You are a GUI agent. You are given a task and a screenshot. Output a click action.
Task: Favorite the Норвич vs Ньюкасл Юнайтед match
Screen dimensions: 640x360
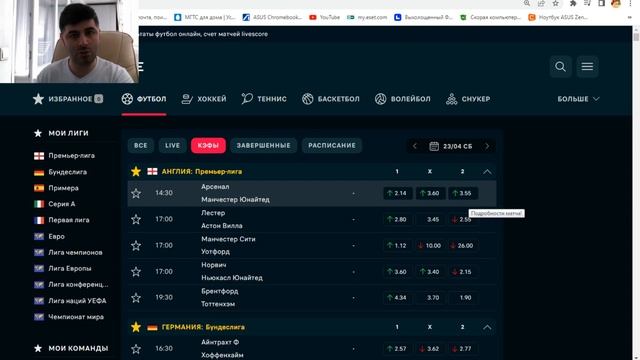136,271
